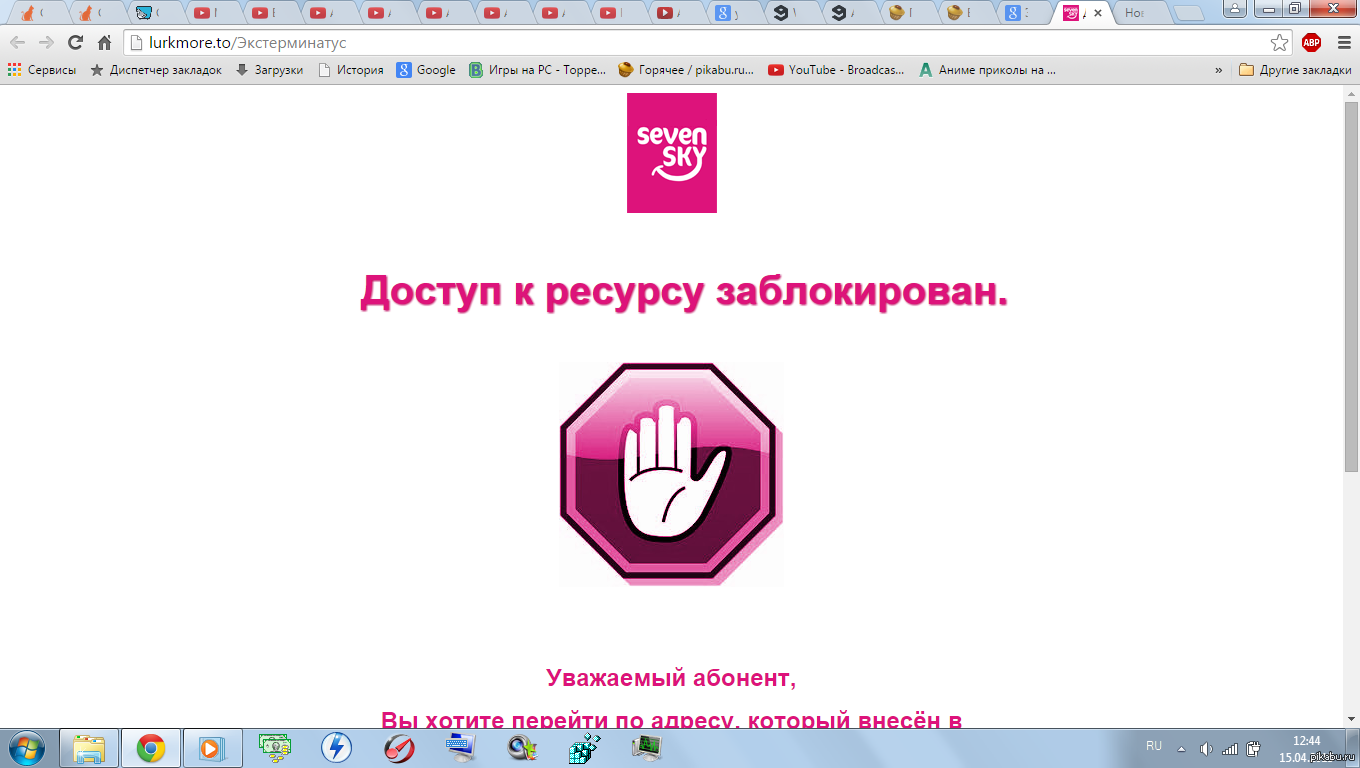The width and height of the screenshot is (1360, 768).
Task: Open Windows Explorer from the taskbar
Action: pyautogui.click(x=89, y=748)
